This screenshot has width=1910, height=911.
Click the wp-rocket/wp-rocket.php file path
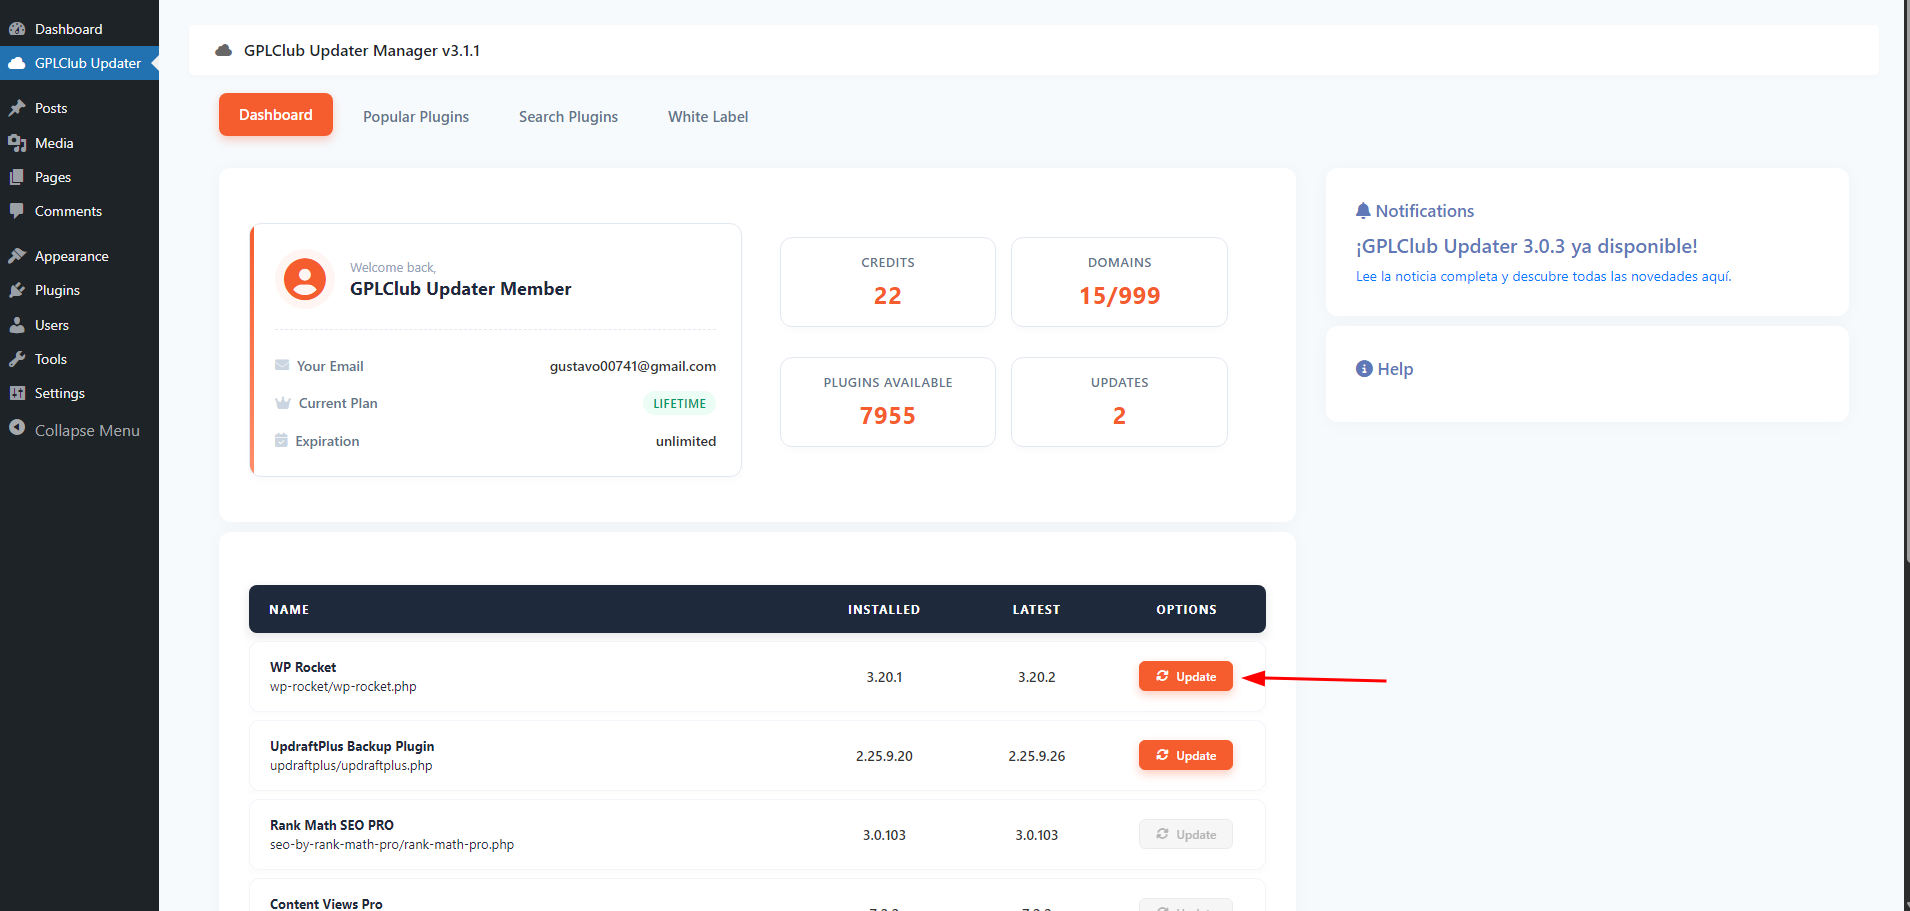point(343,687)
